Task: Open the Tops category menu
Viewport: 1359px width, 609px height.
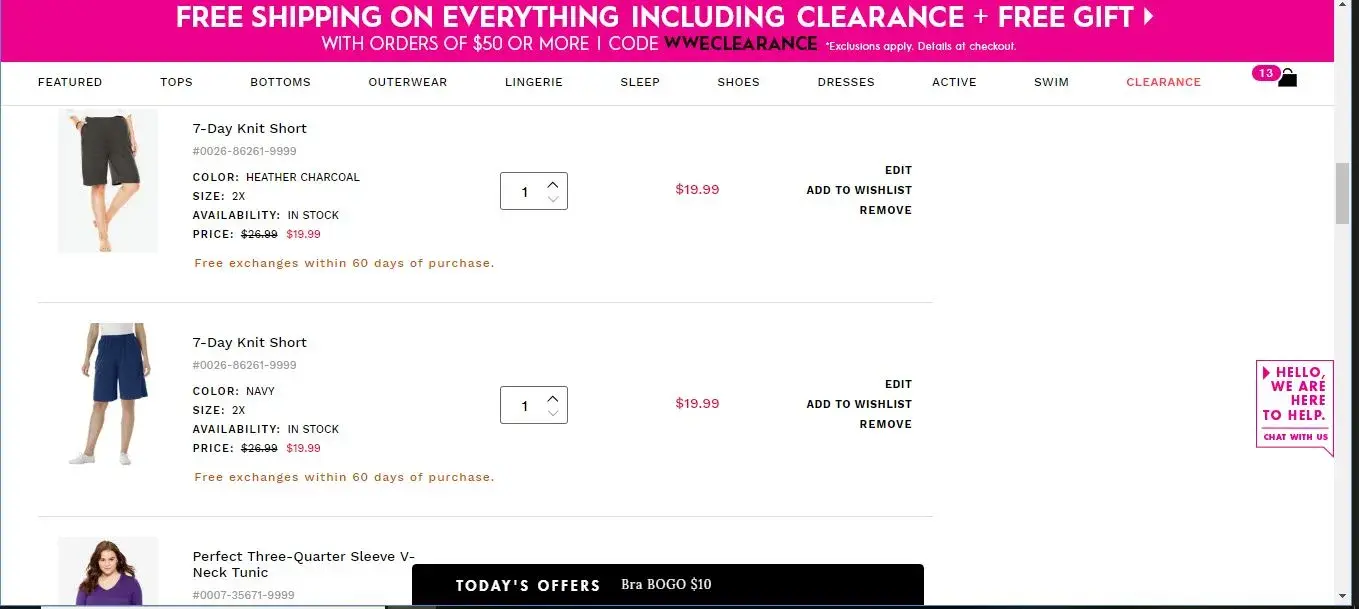Action: click(x=176, y=82)
